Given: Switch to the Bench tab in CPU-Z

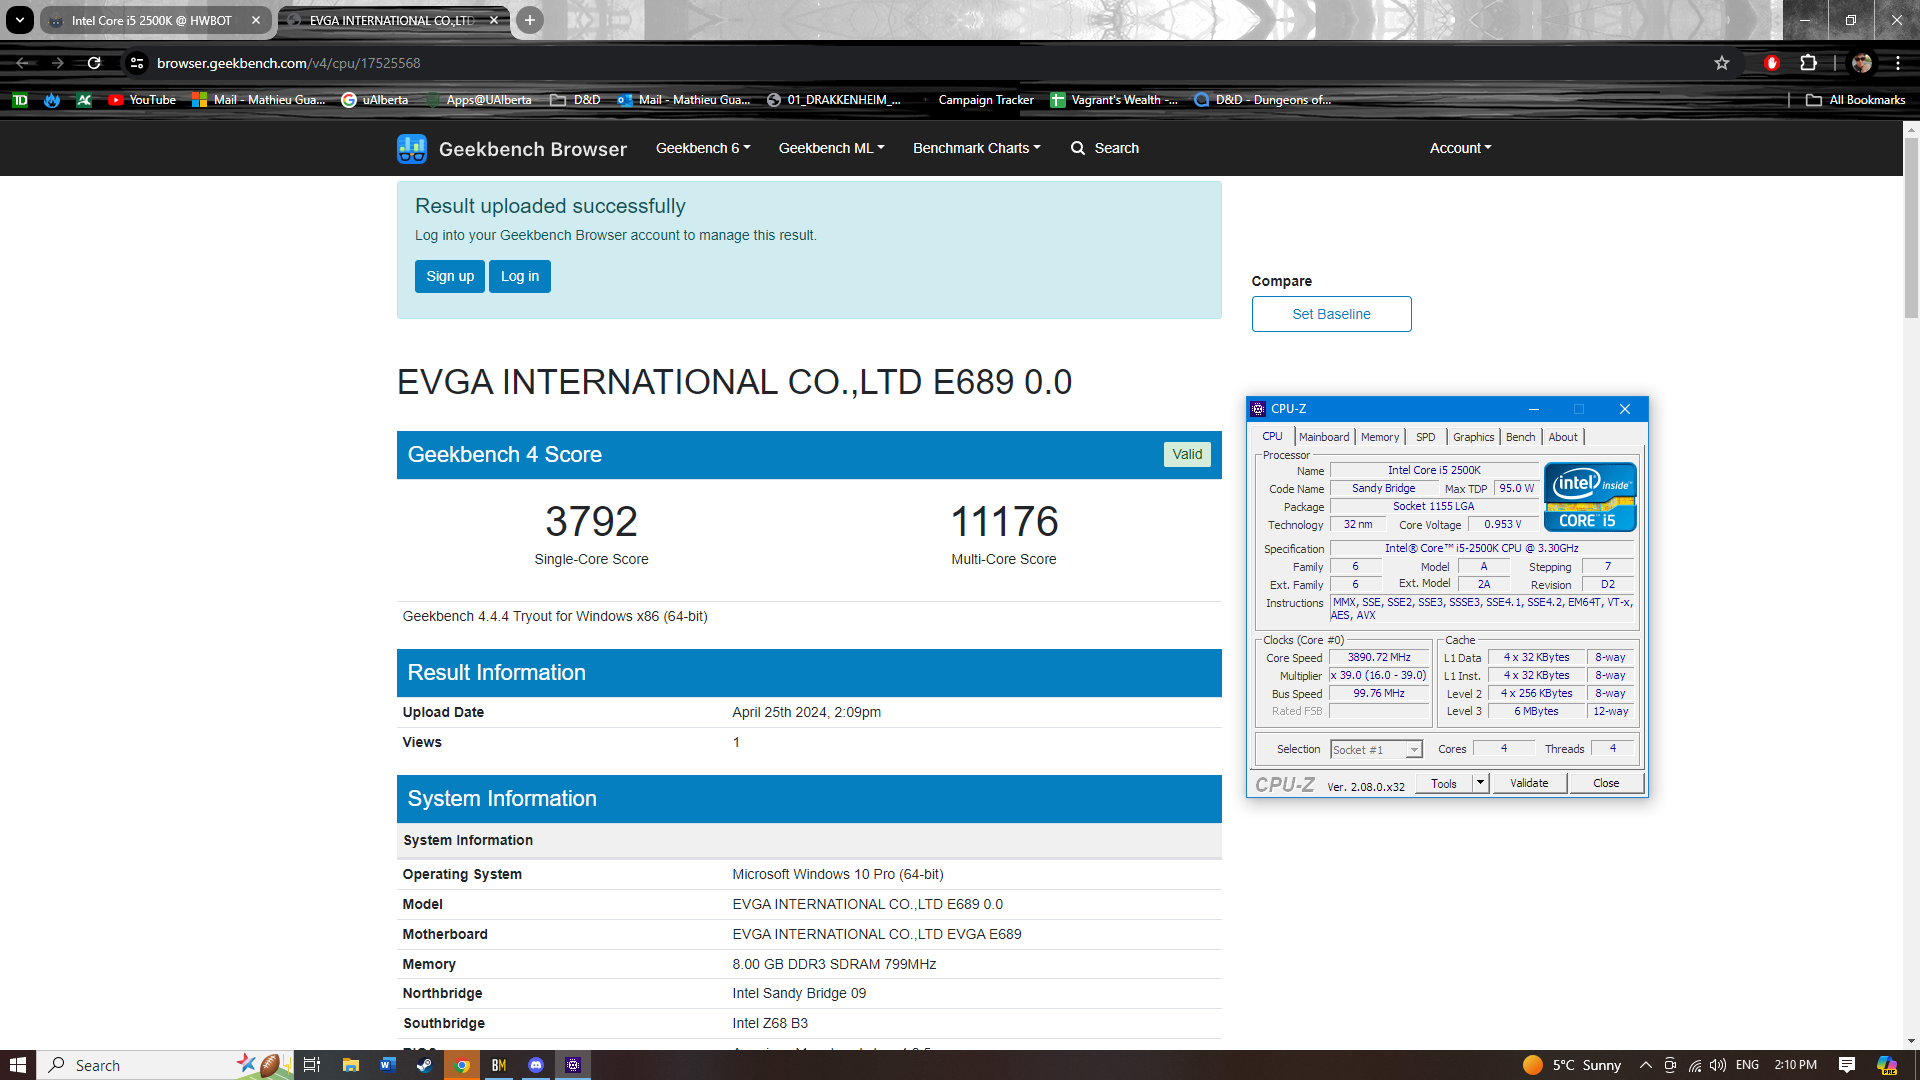Looking at the screenshot, I should pos(1520,437).
